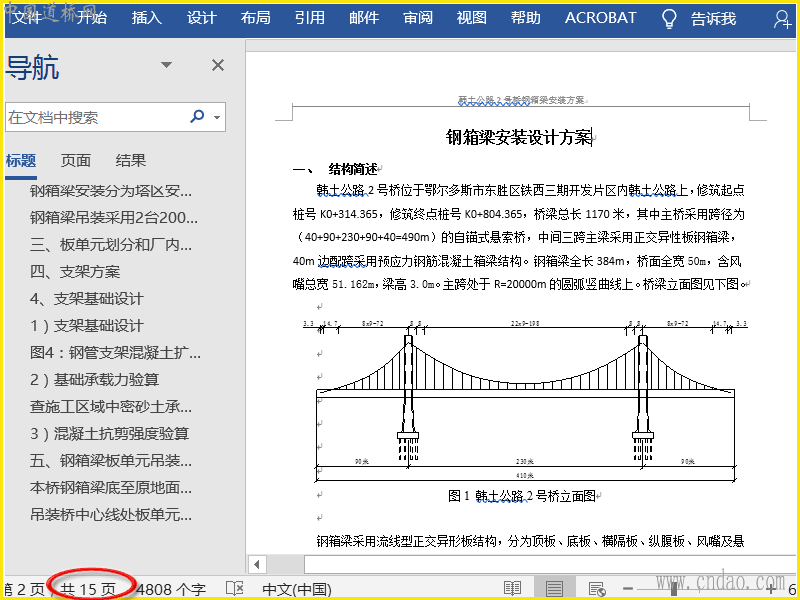
Task: Click the document title 钢箱梁安装设计方案
Action: (519, 138)
